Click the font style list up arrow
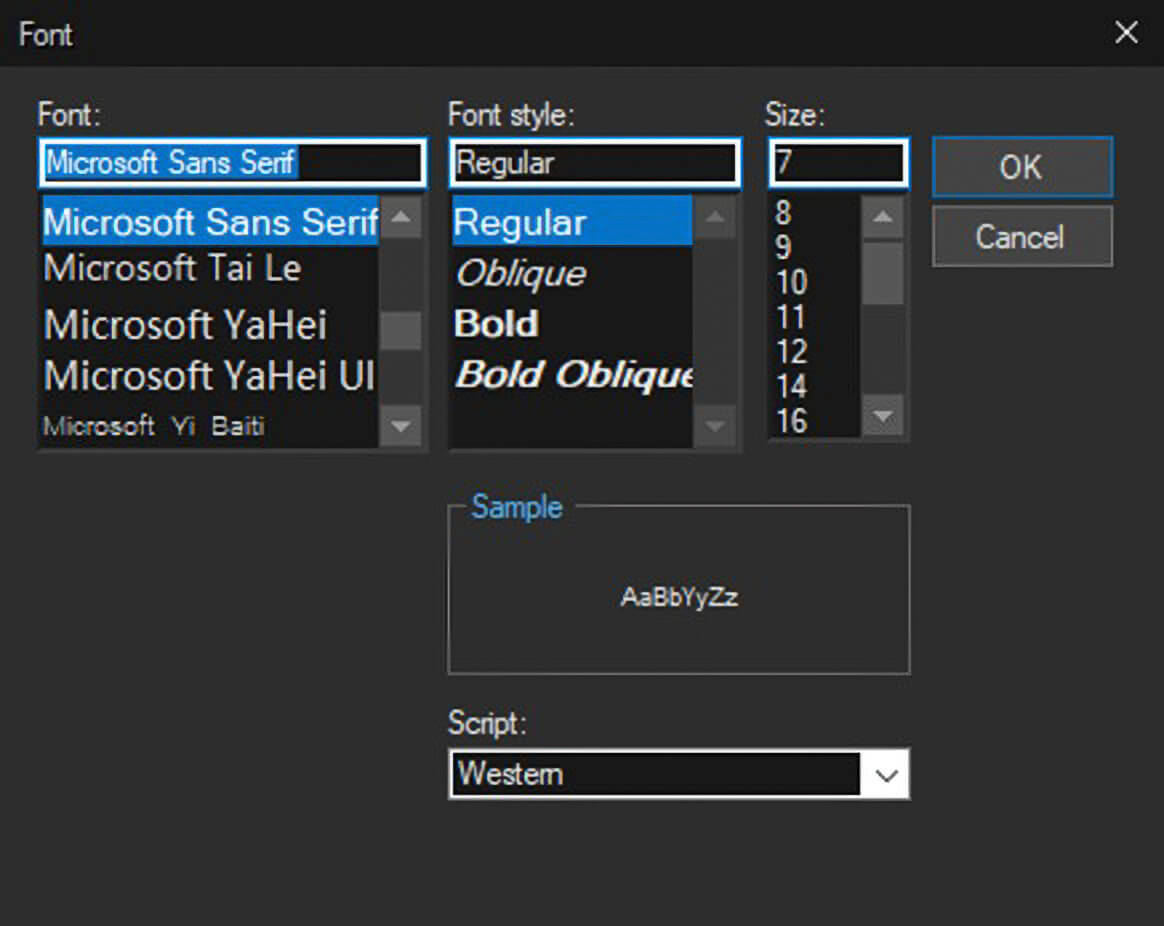 [x=715, y=218]
